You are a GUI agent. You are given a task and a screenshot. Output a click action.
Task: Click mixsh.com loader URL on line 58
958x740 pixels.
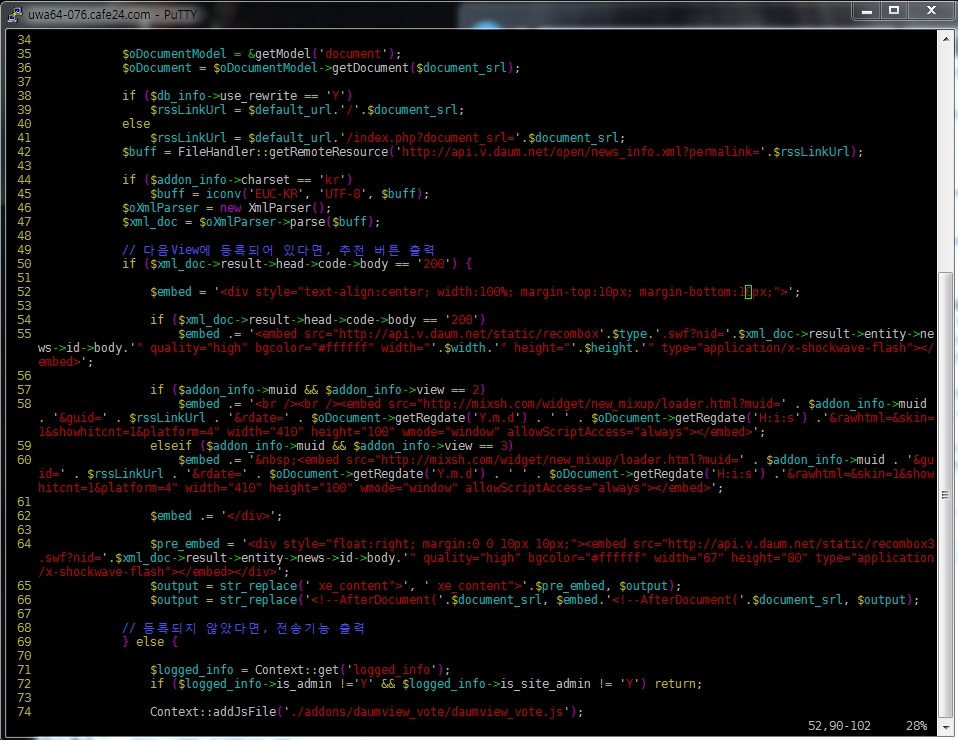602,404
